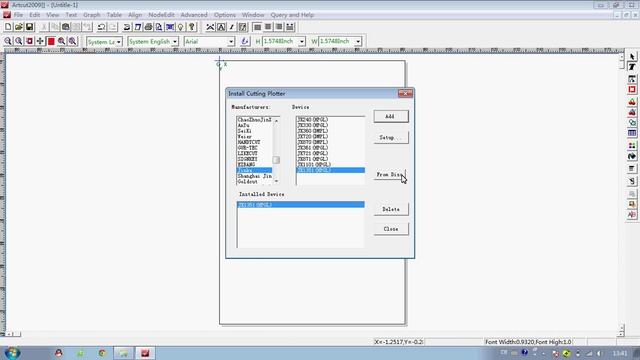Viewport: 640px width, 360px height.
Task: Click the solid red square icon
Action: (51, 41)
